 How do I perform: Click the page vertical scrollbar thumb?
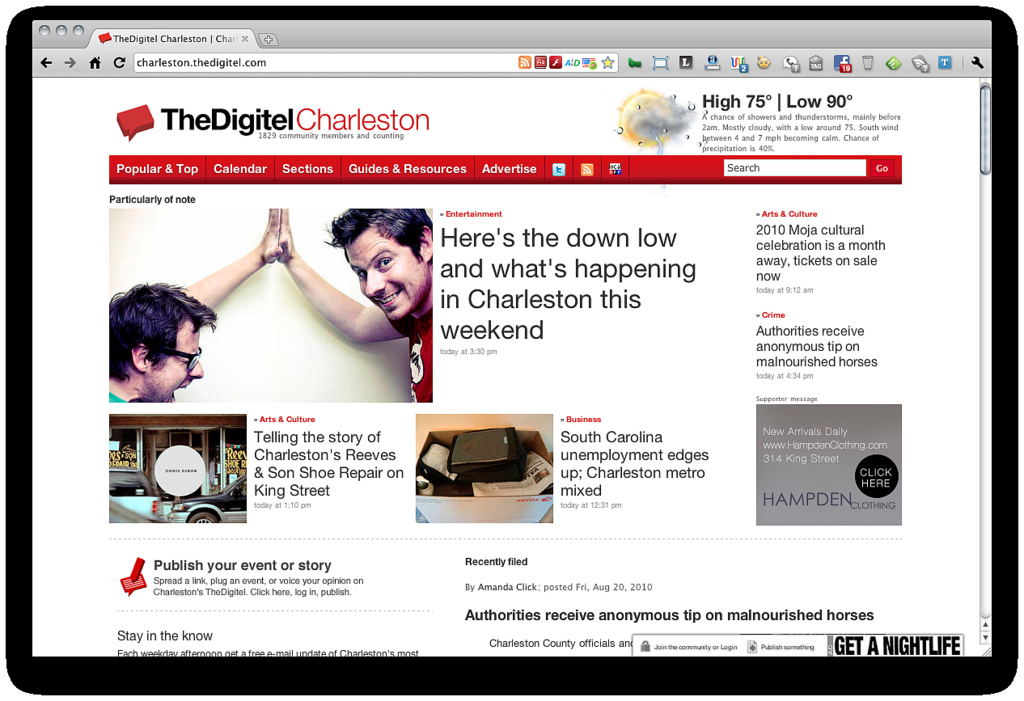tap(985, 130)
